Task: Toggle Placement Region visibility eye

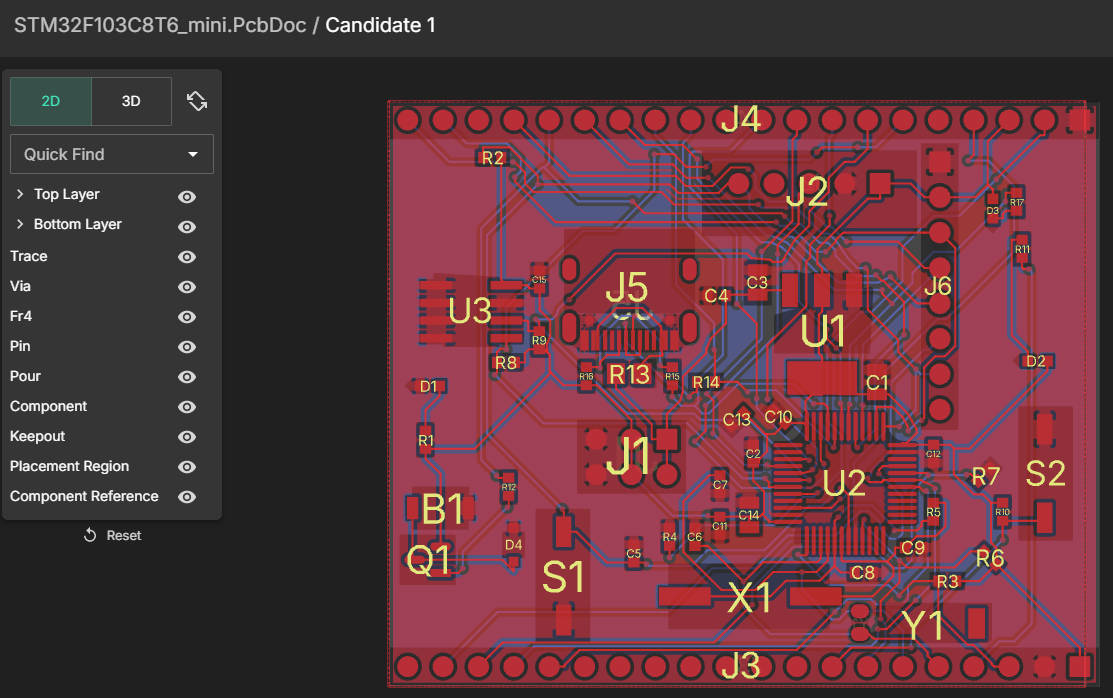Action: (x=187, y=467)
